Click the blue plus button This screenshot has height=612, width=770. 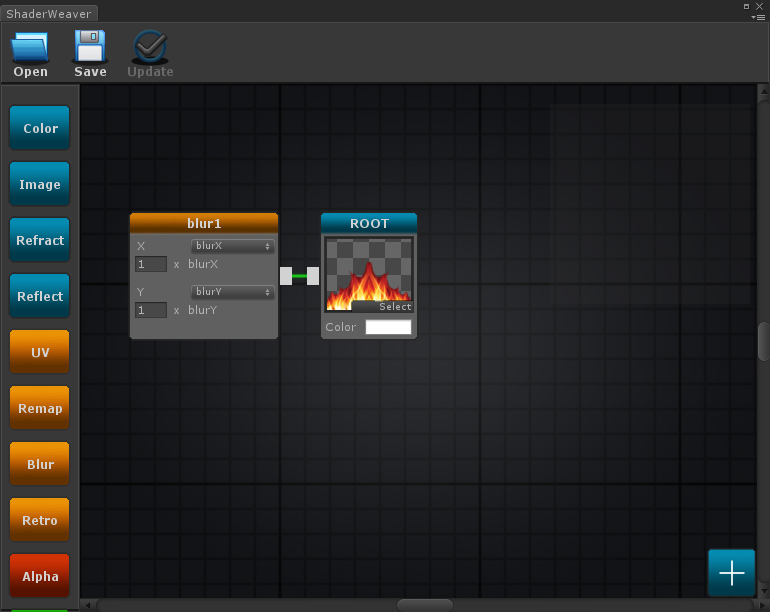click(731, 573)
